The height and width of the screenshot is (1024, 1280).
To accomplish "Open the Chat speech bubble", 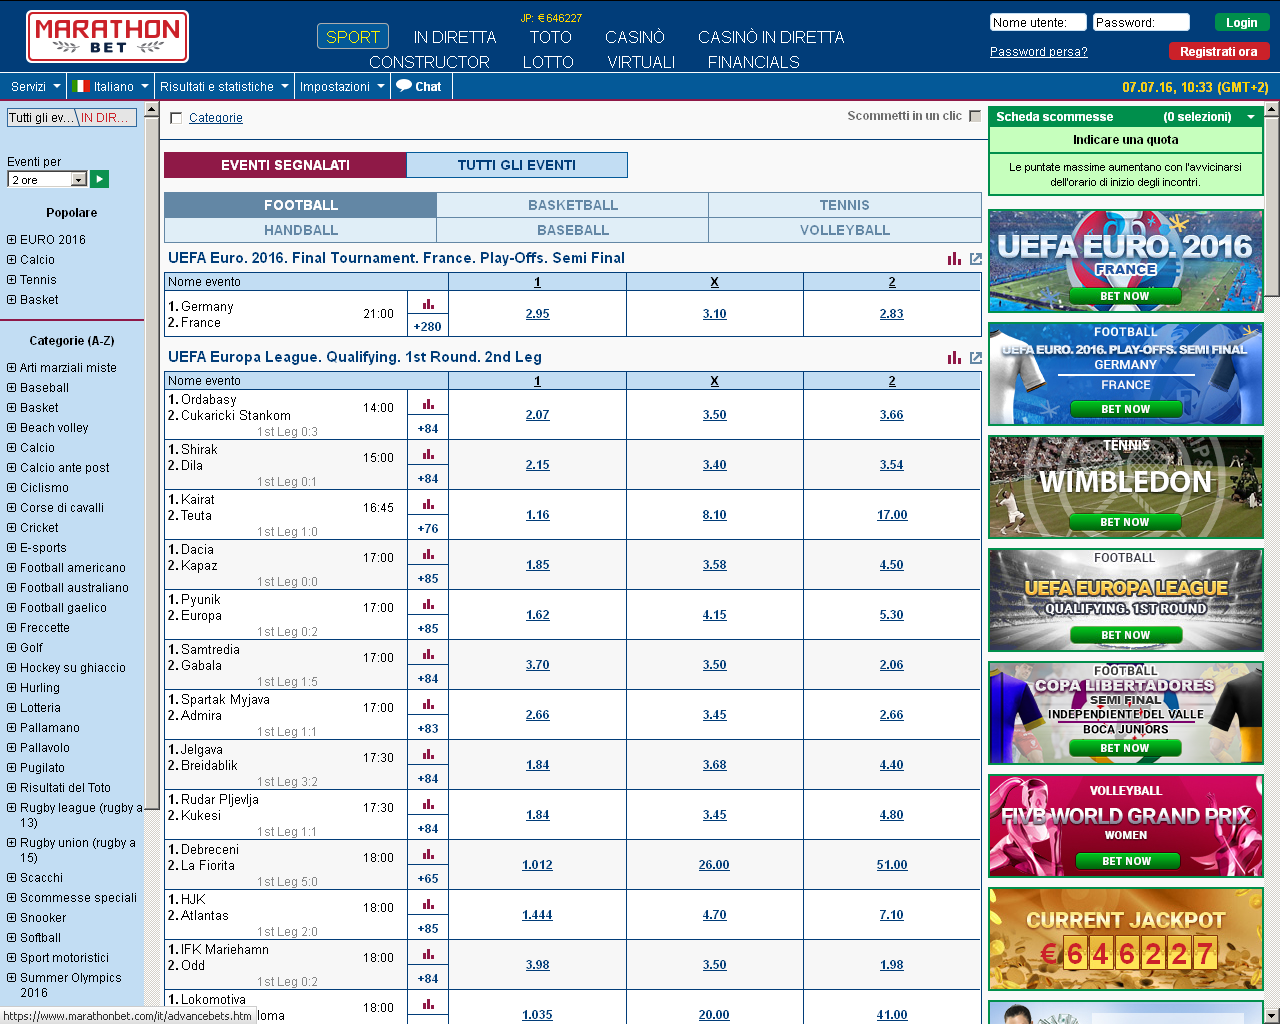I will click(418, 86).
